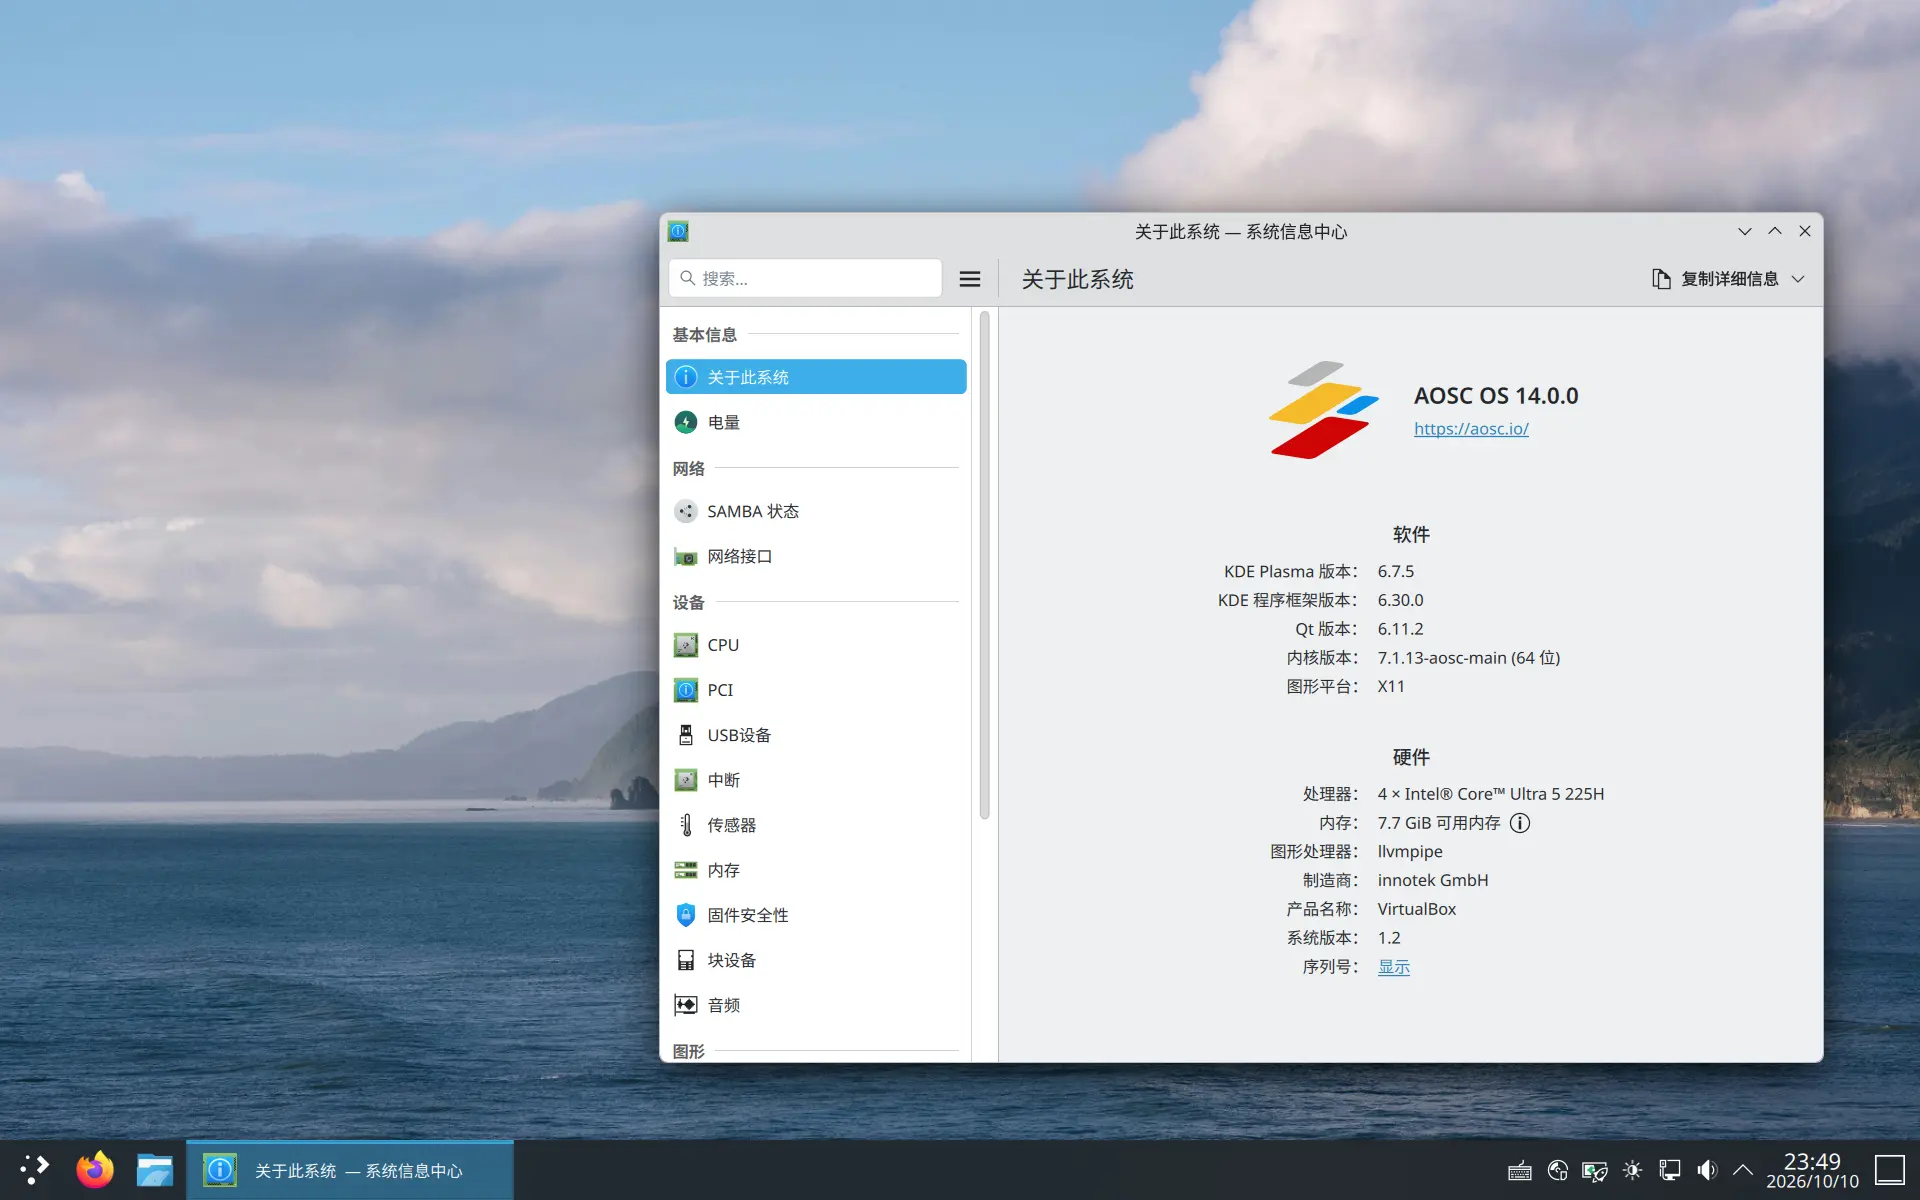
Task: Click the Qt version value 6.11.2
Action: 1400,629
